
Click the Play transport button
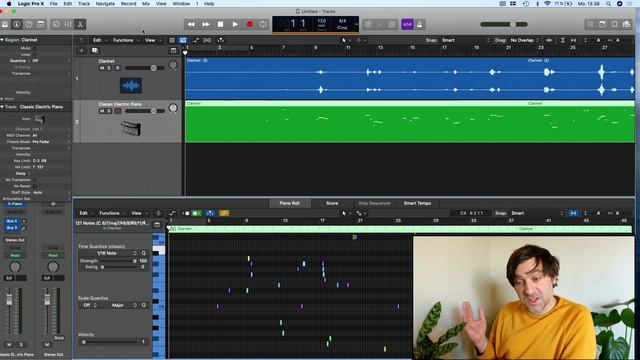coord(235,24)
